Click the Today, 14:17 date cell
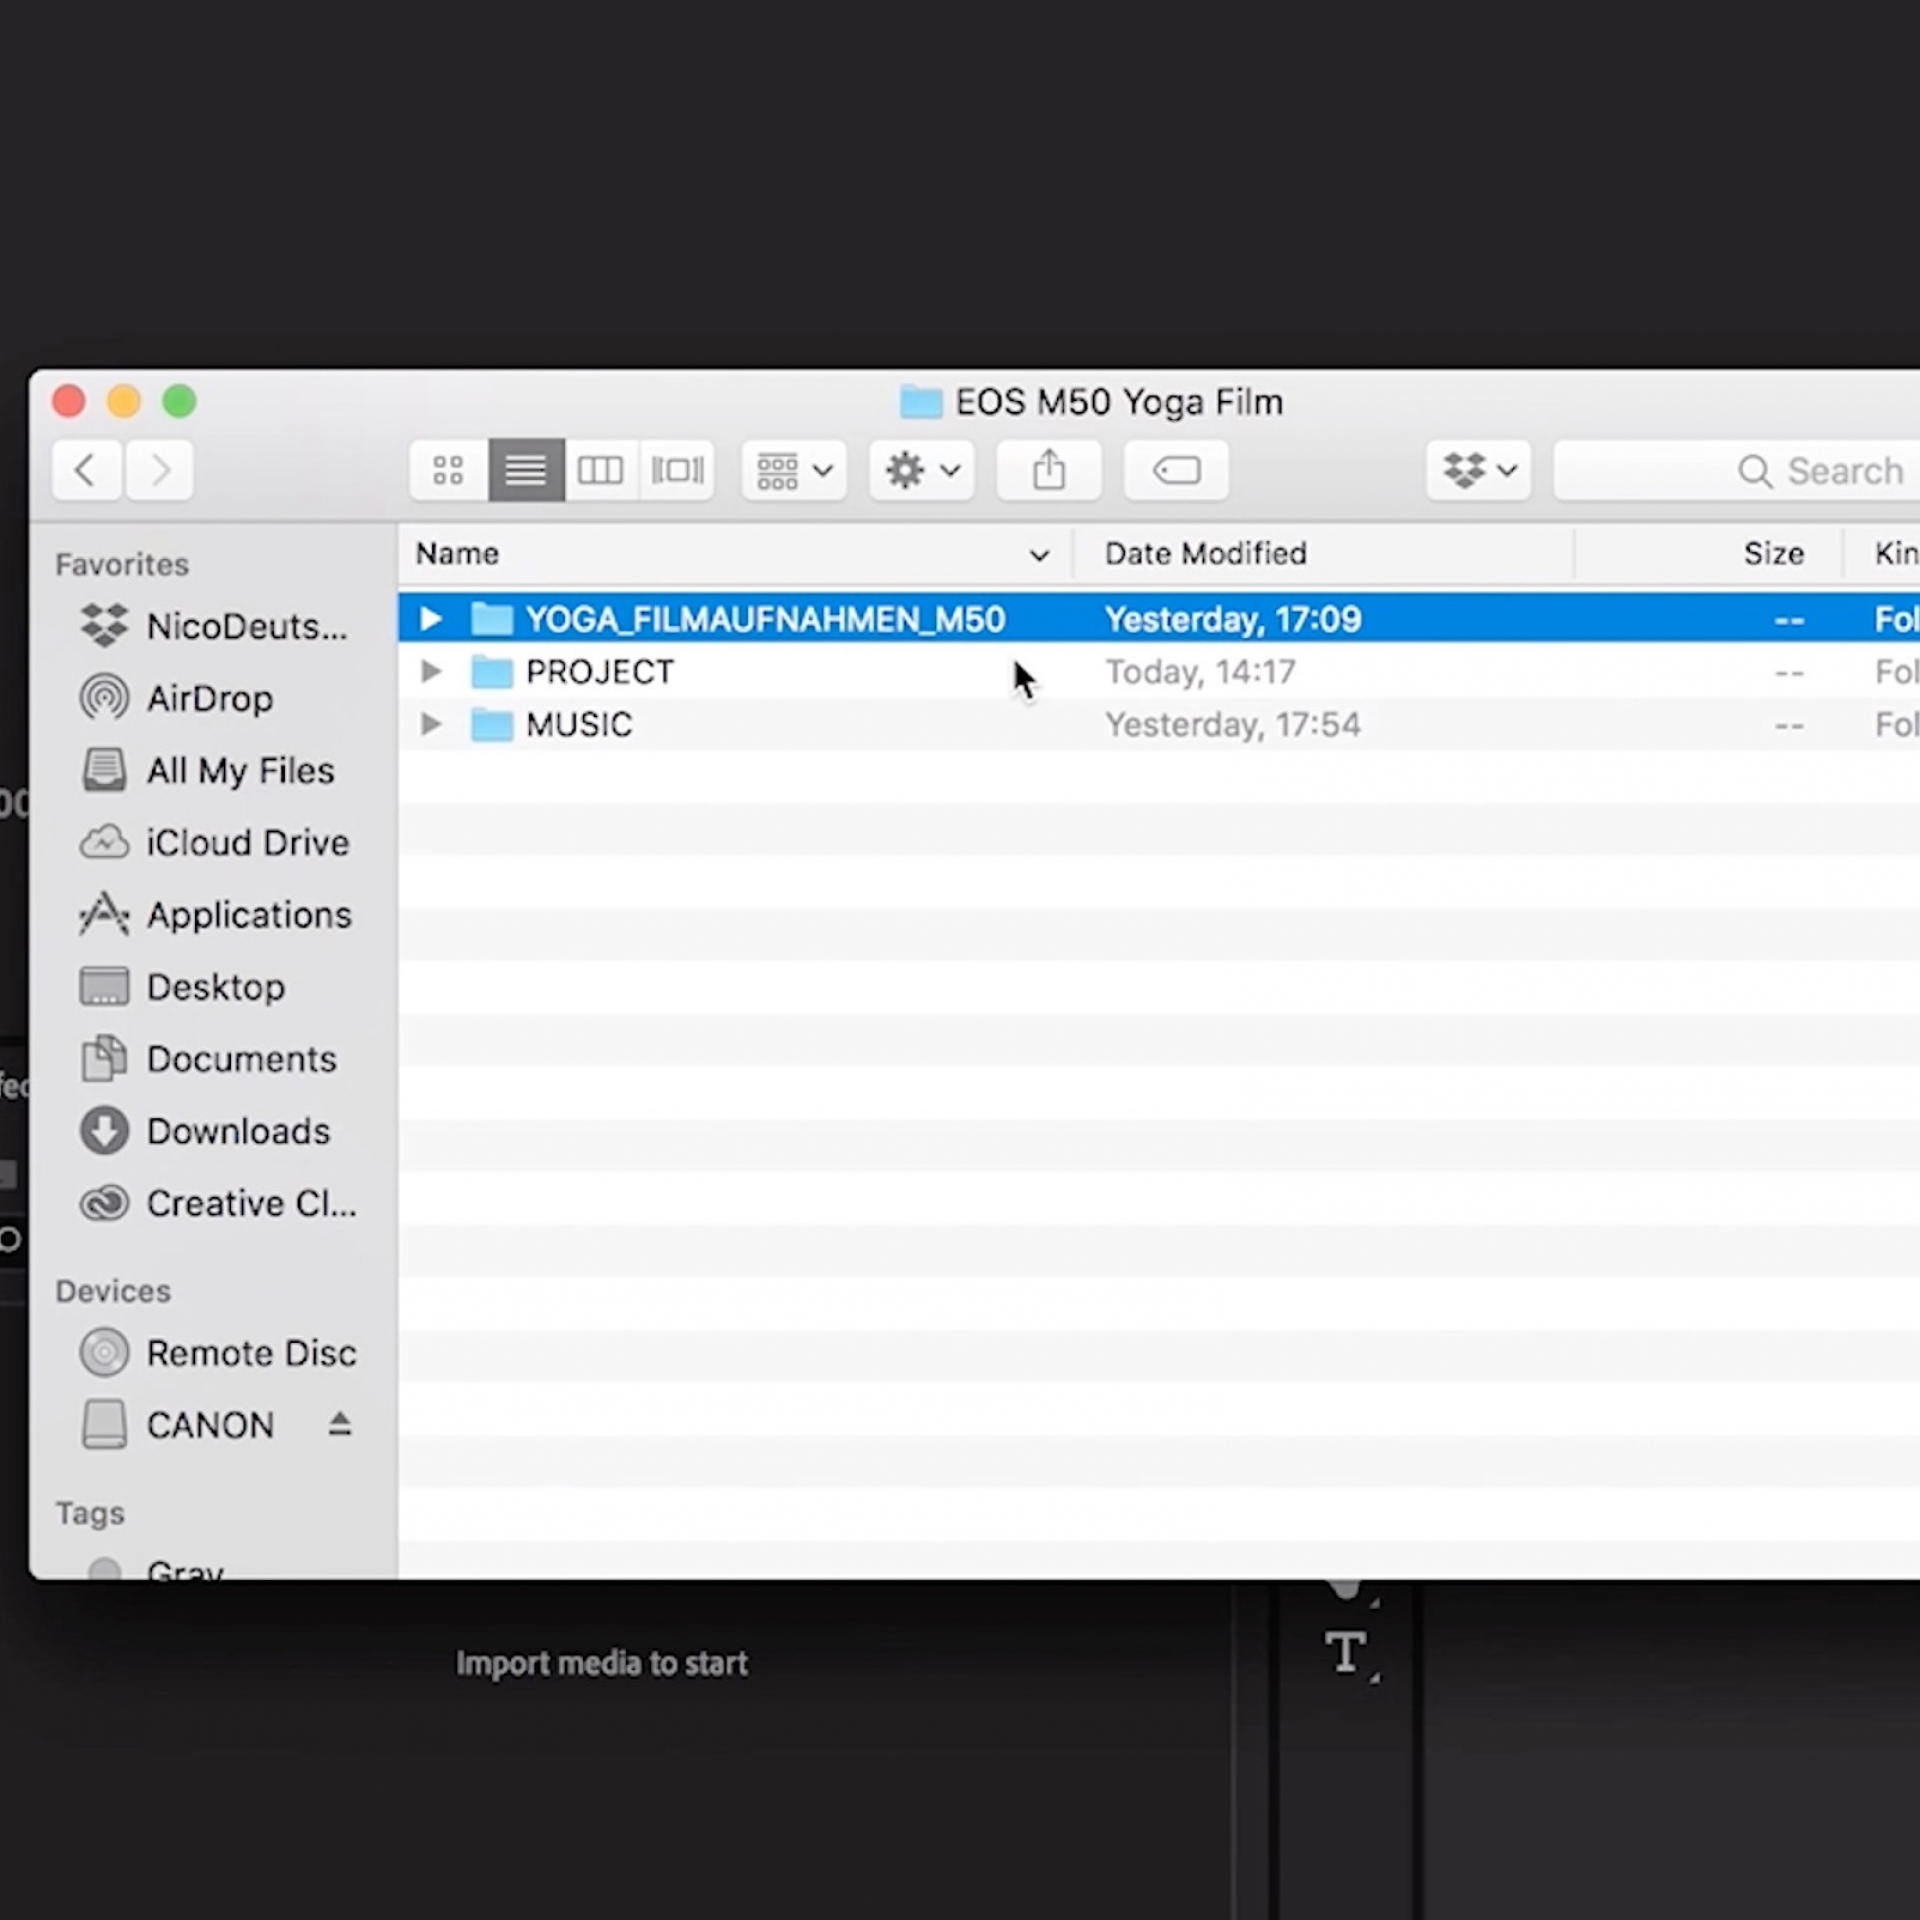 [x=1200, y=672]
